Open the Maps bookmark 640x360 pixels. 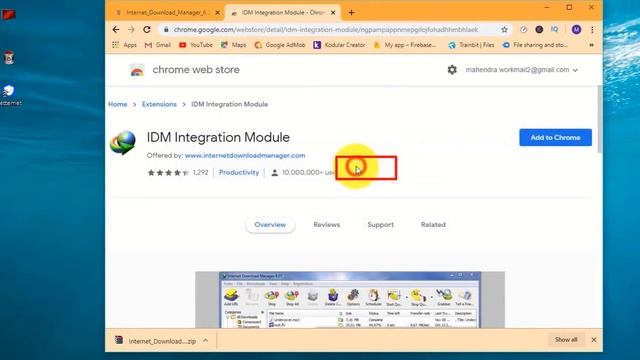pyautogui.click(x=233, y=45)
